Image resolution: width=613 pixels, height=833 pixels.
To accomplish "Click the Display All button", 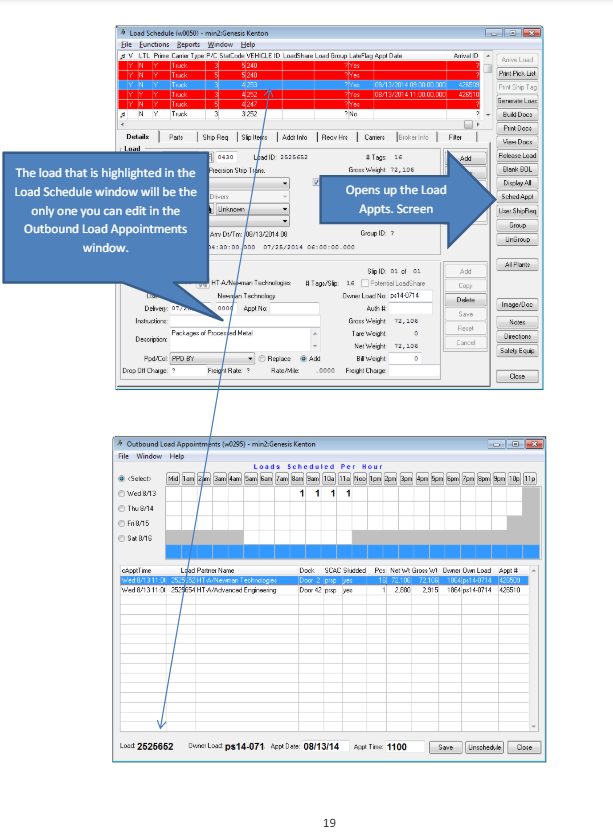I will pos(517,183).
